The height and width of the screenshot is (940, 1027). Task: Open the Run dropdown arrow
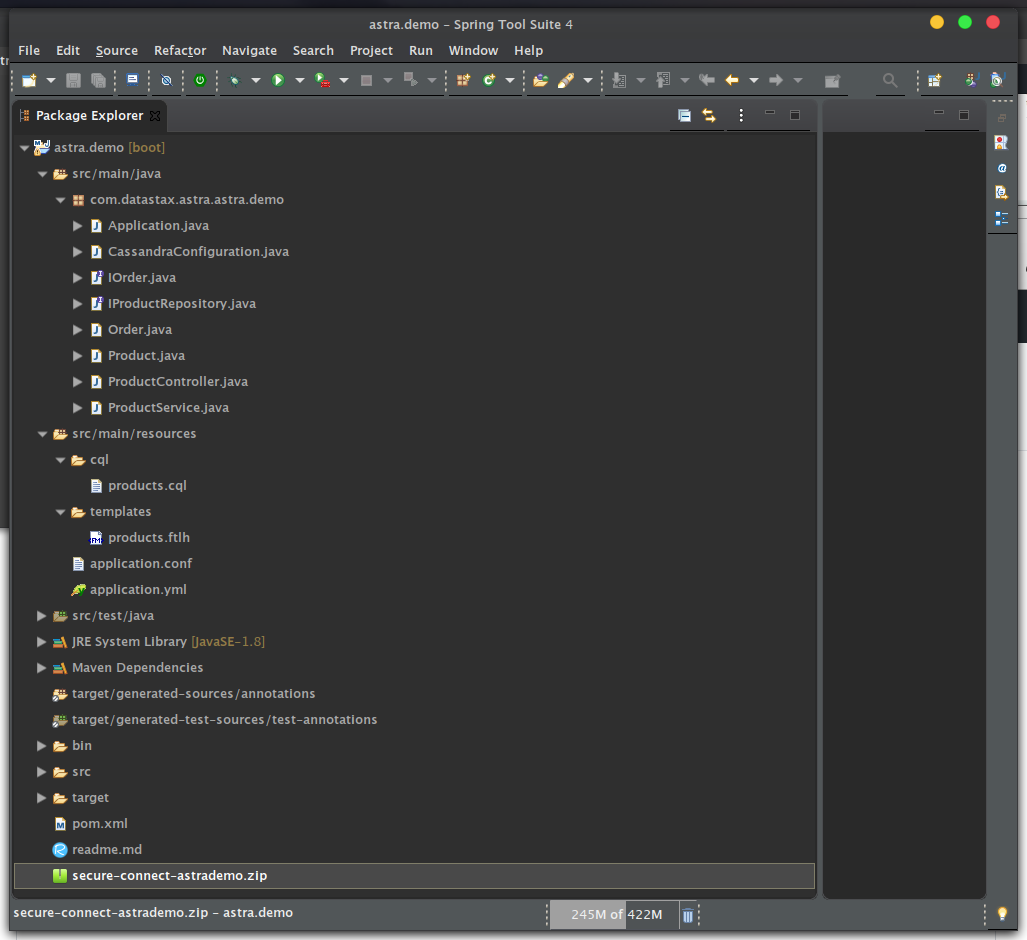tap(300, 81)
